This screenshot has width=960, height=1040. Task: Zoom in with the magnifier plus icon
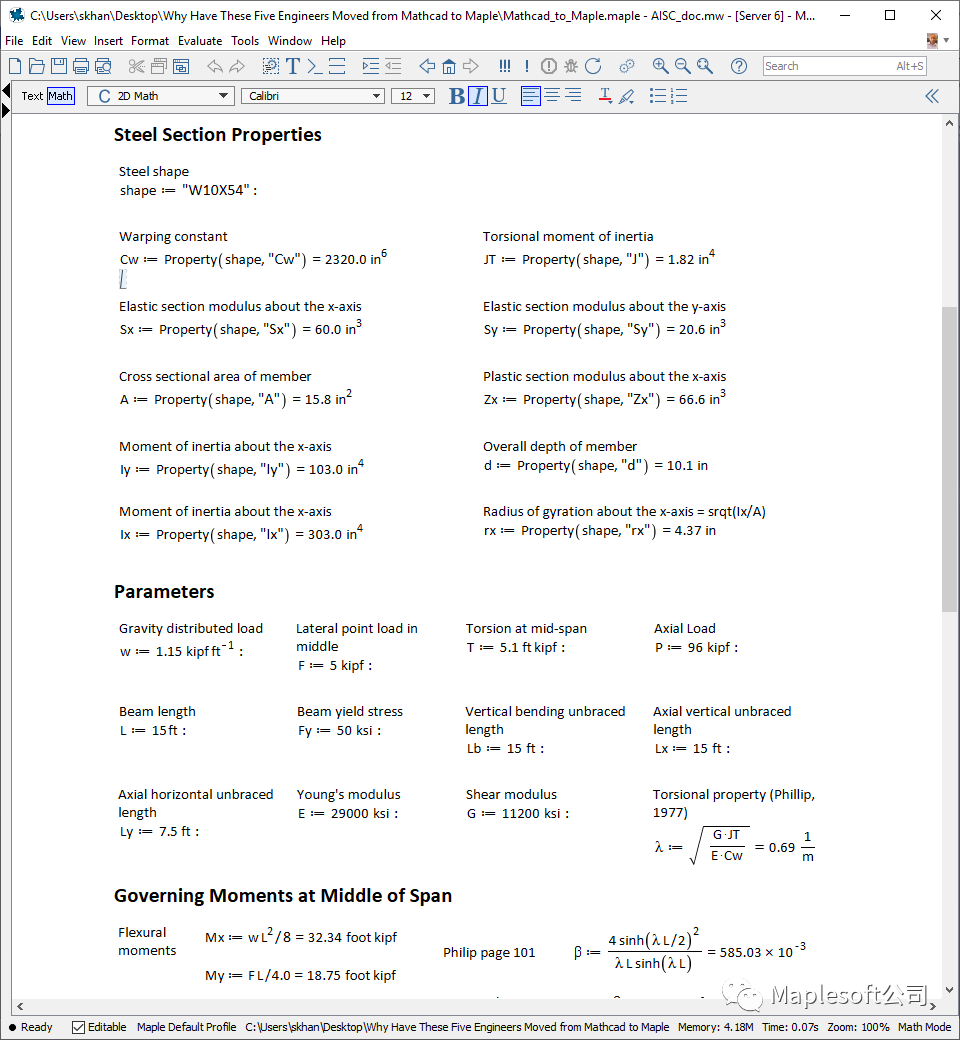(660, 66)
